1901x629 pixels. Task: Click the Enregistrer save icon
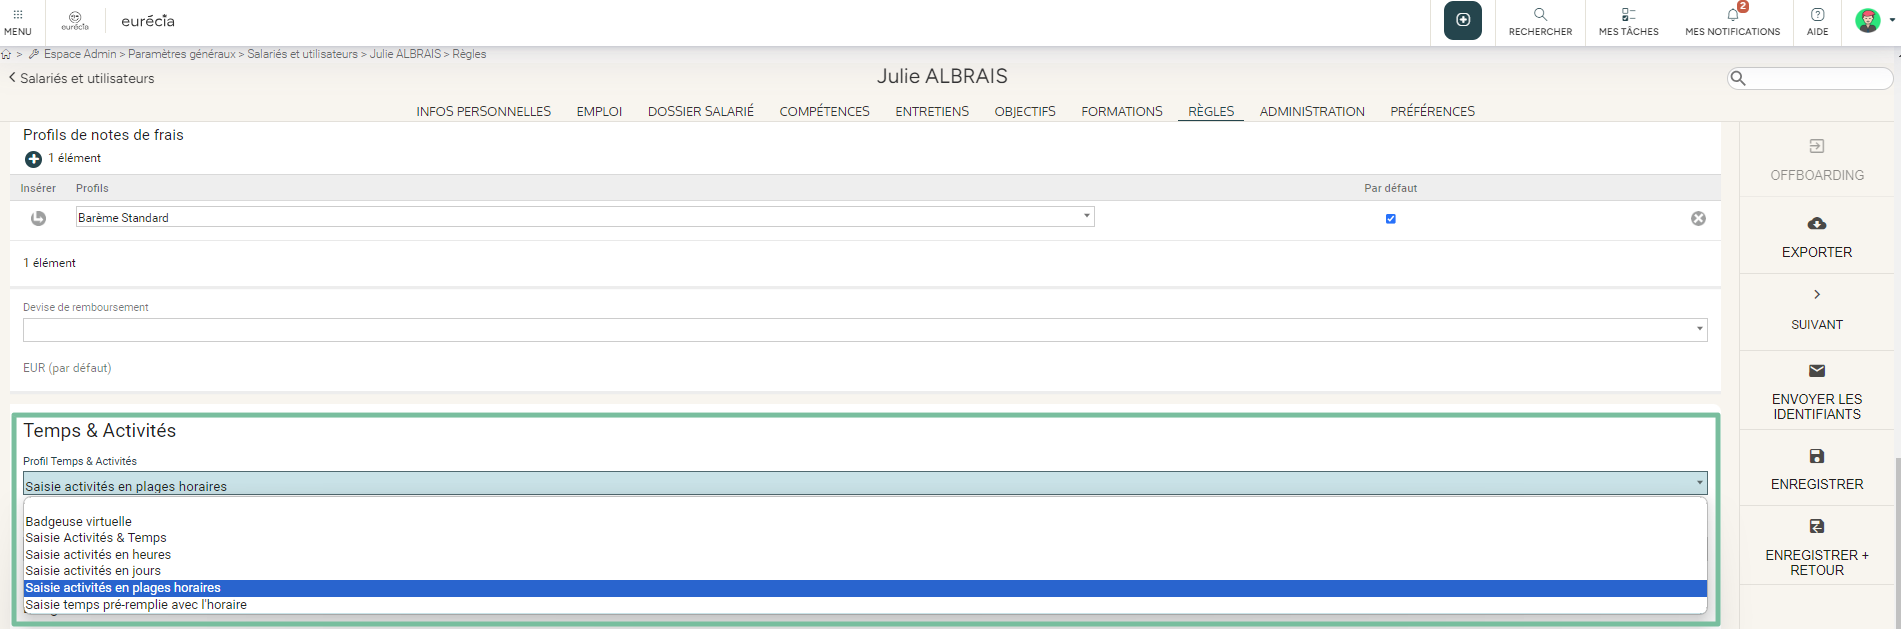(x=1817, y=456)
